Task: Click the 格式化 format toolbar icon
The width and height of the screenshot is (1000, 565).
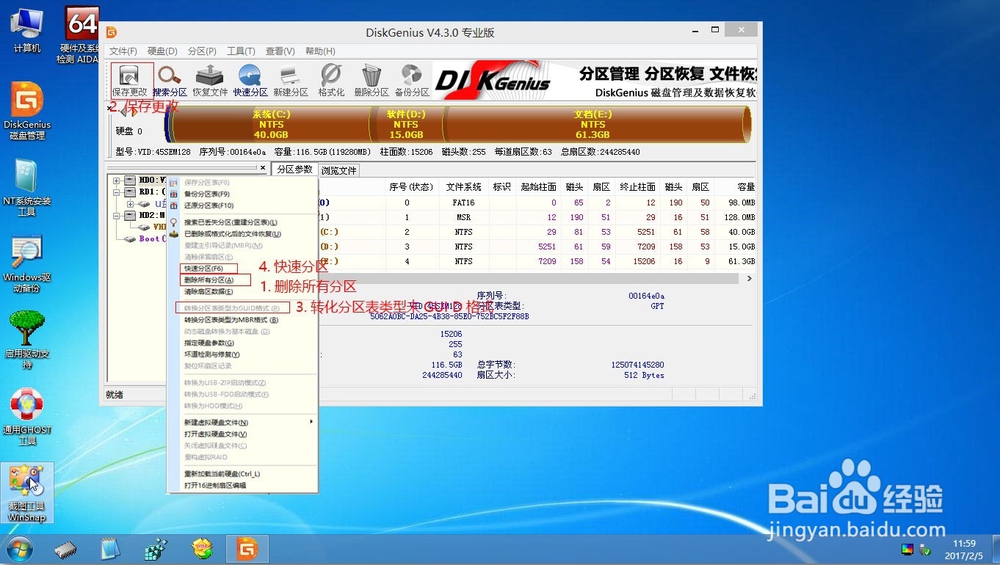Action: click(x=331, y=81)
